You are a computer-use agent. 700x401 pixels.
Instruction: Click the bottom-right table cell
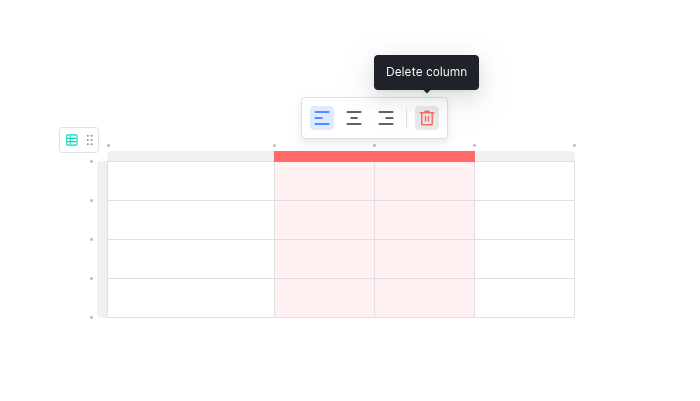[x=524, y=298]
